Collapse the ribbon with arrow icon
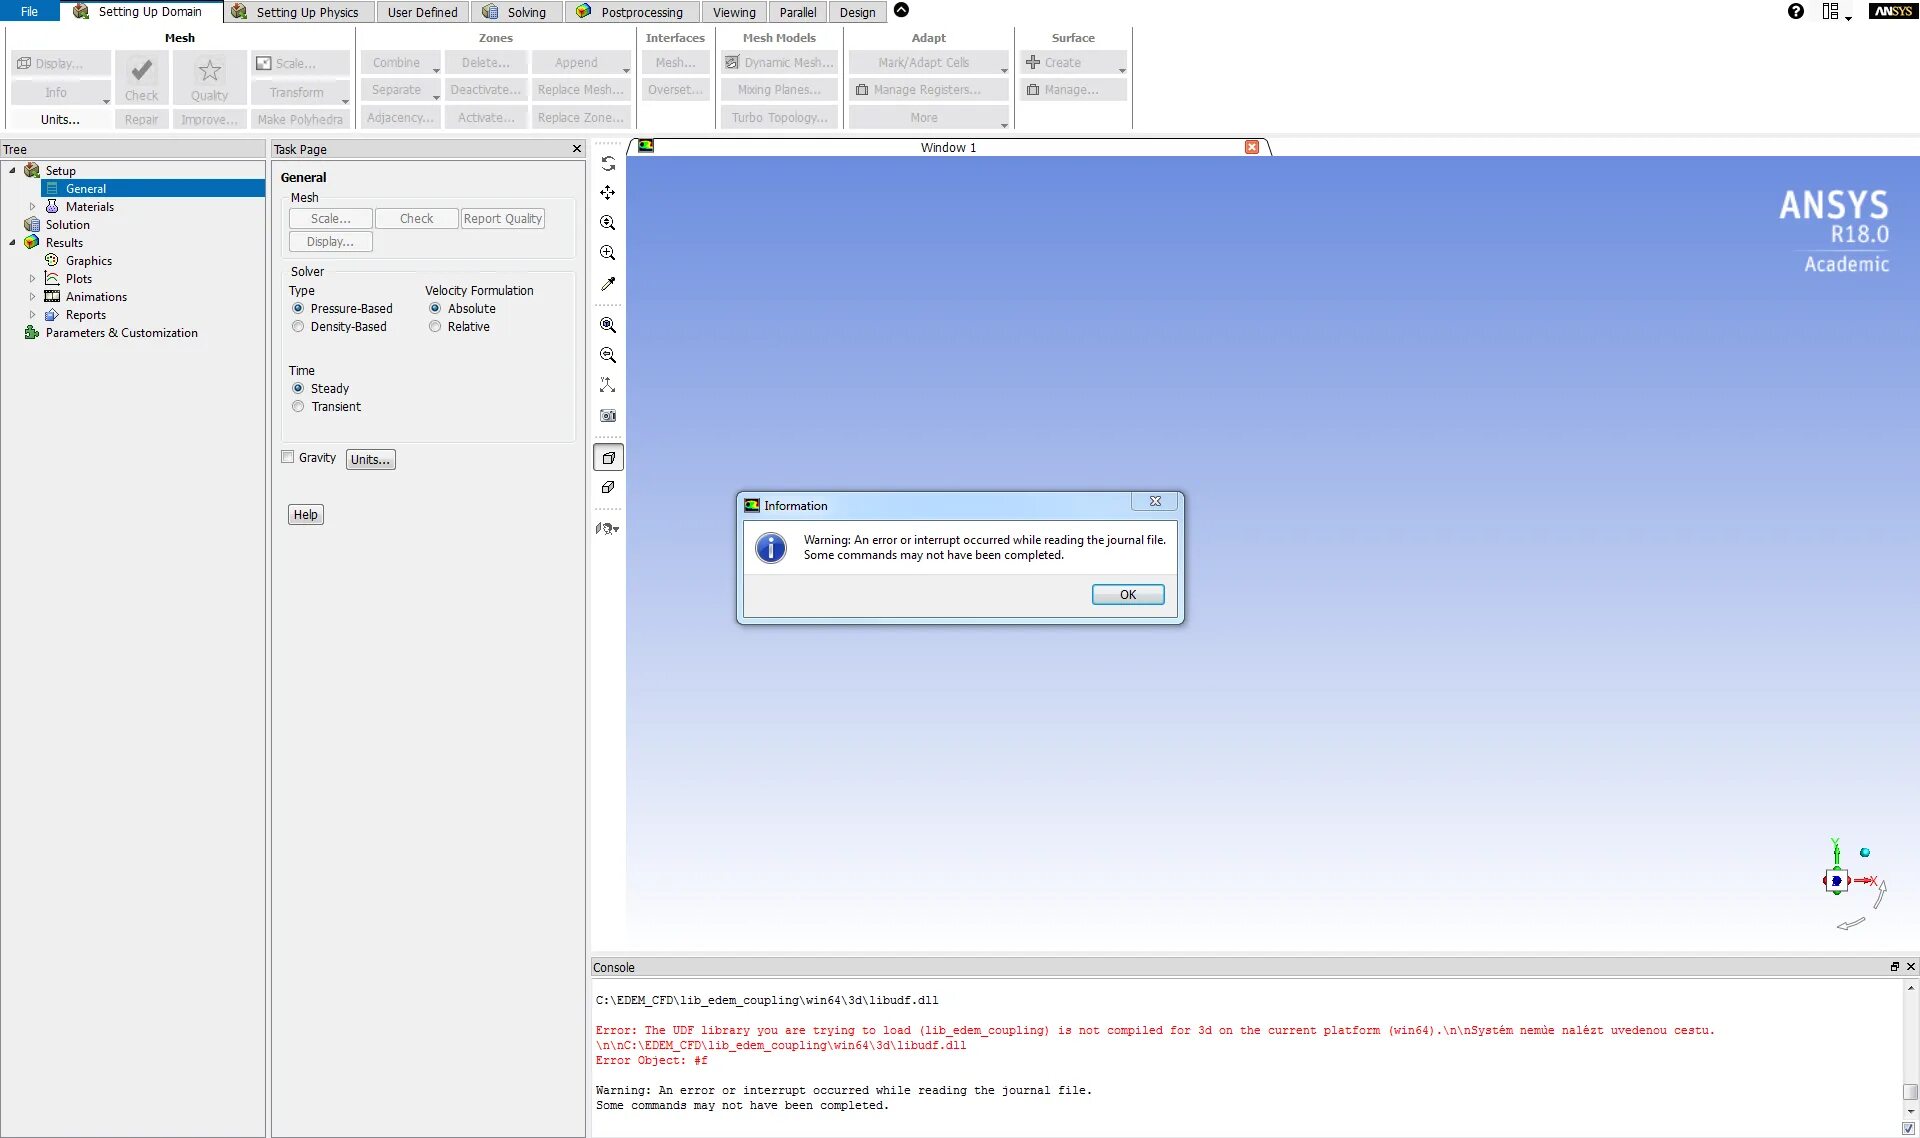 click(x=901, y=11)
